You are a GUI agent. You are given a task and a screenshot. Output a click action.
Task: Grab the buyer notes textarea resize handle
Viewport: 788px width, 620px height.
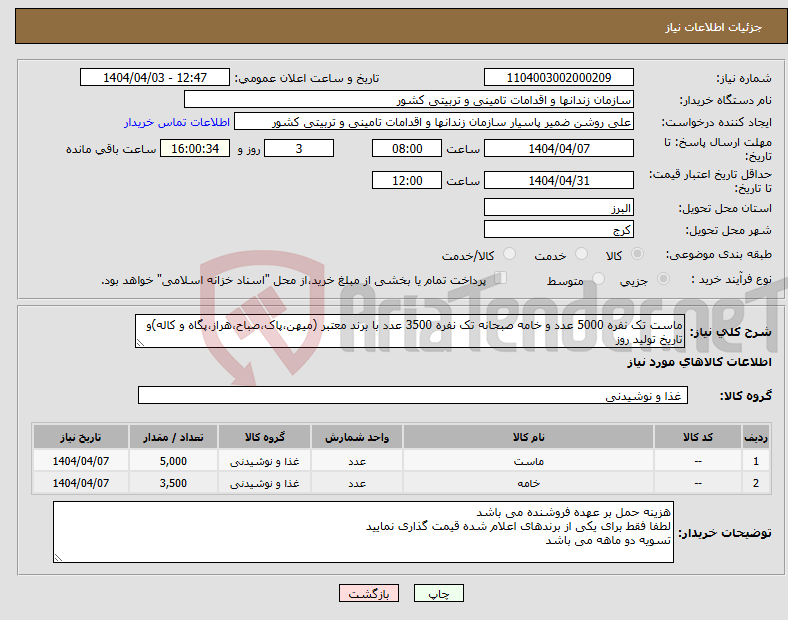(x=58, y=557)
